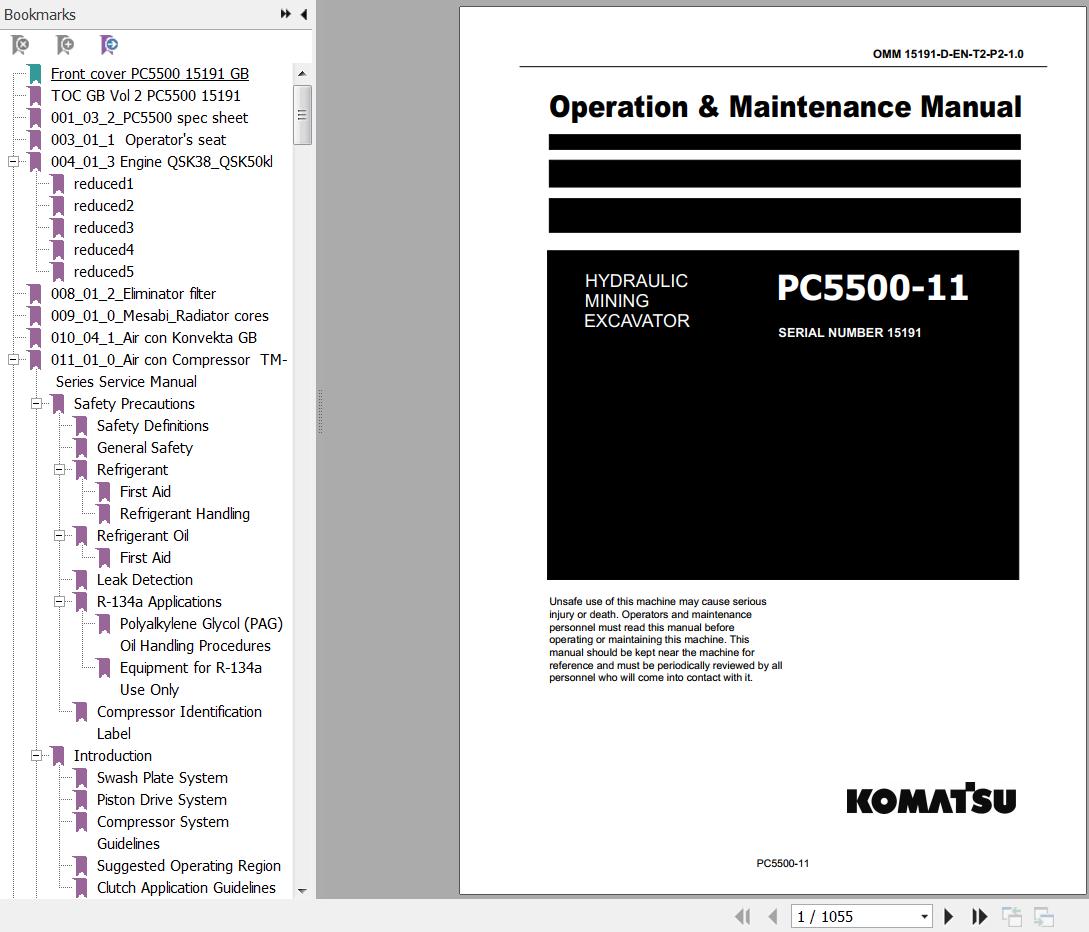Click the Operation & Maintenance Manual cover page
The height and width of the screenshot is (932, 1089).
tap(772, 450)
